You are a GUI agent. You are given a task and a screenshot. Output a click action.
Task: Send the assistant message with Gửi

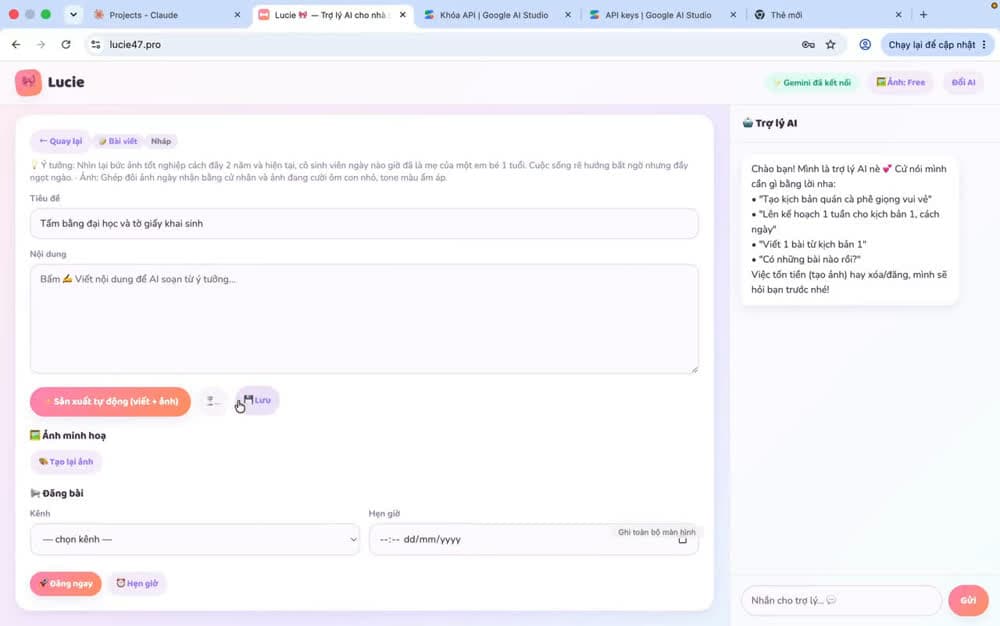(968, 601)
